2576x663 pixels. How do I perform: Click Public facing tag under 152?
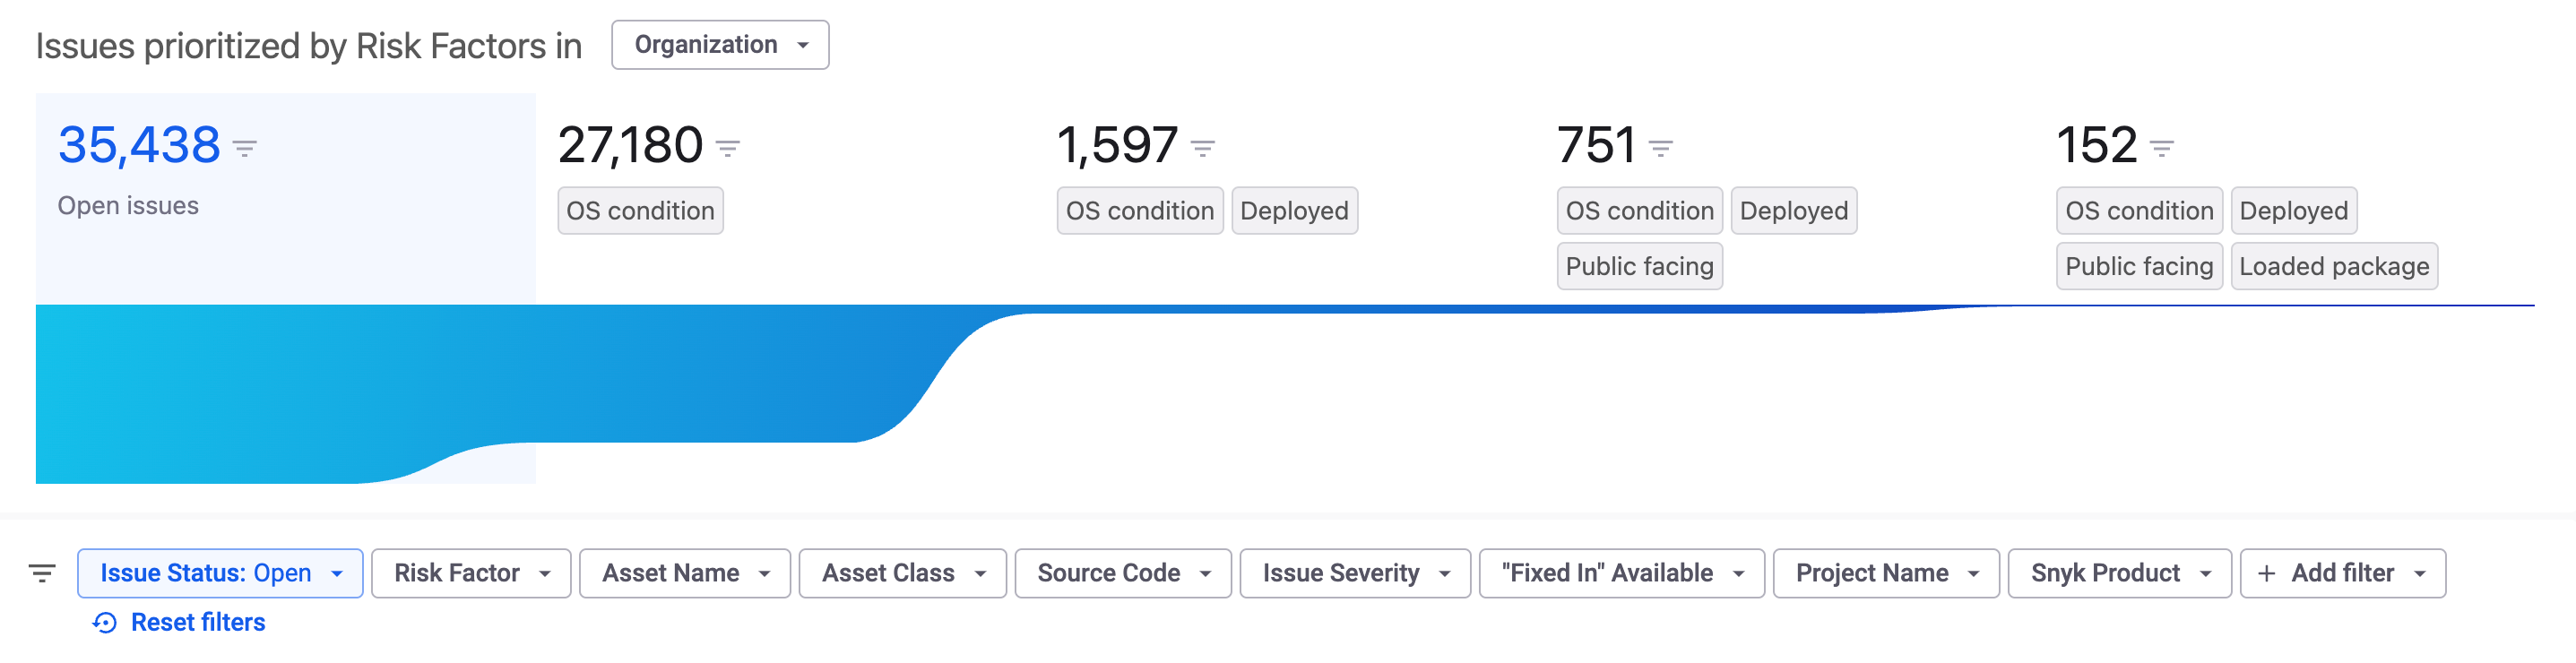(2139, 266)
